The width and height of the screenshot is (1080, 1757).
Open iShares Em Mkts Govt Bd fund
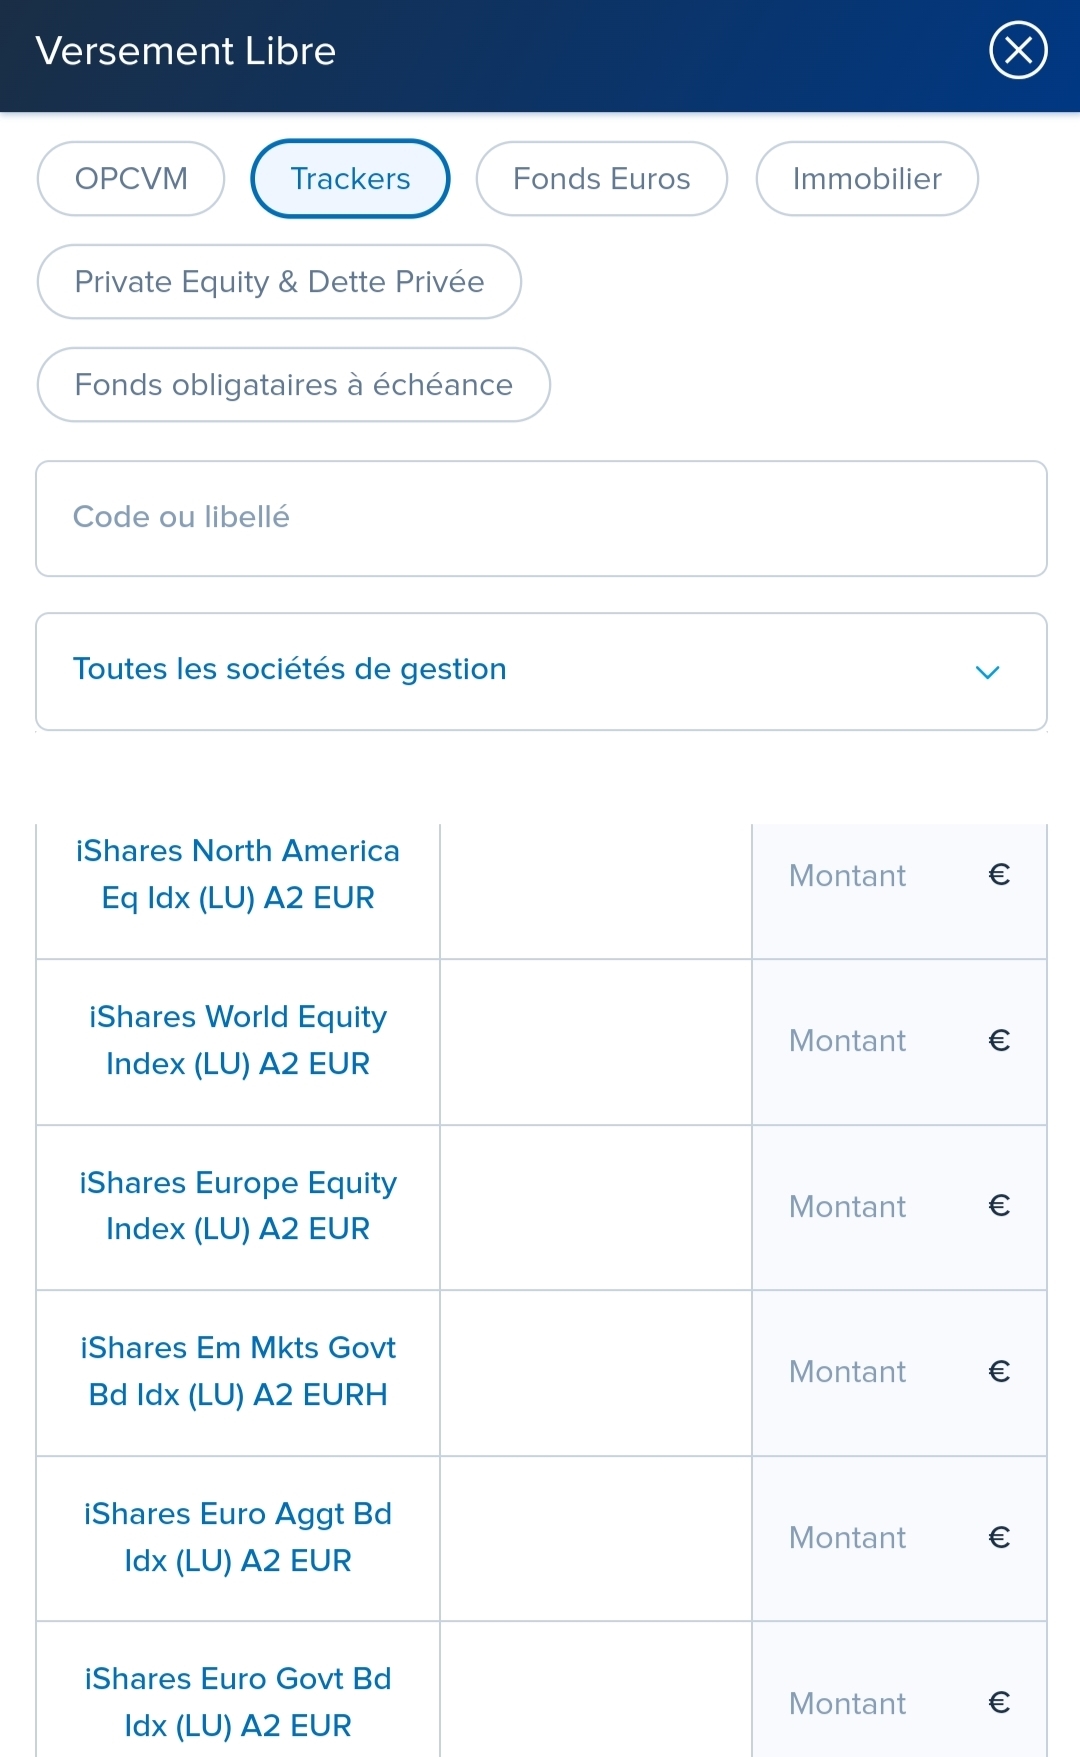click(238, 1371)
